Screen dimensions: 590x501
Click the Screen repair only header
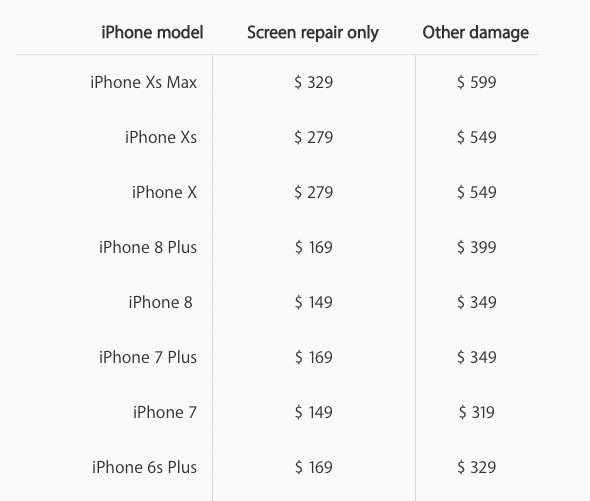click(x=313, y=33)
